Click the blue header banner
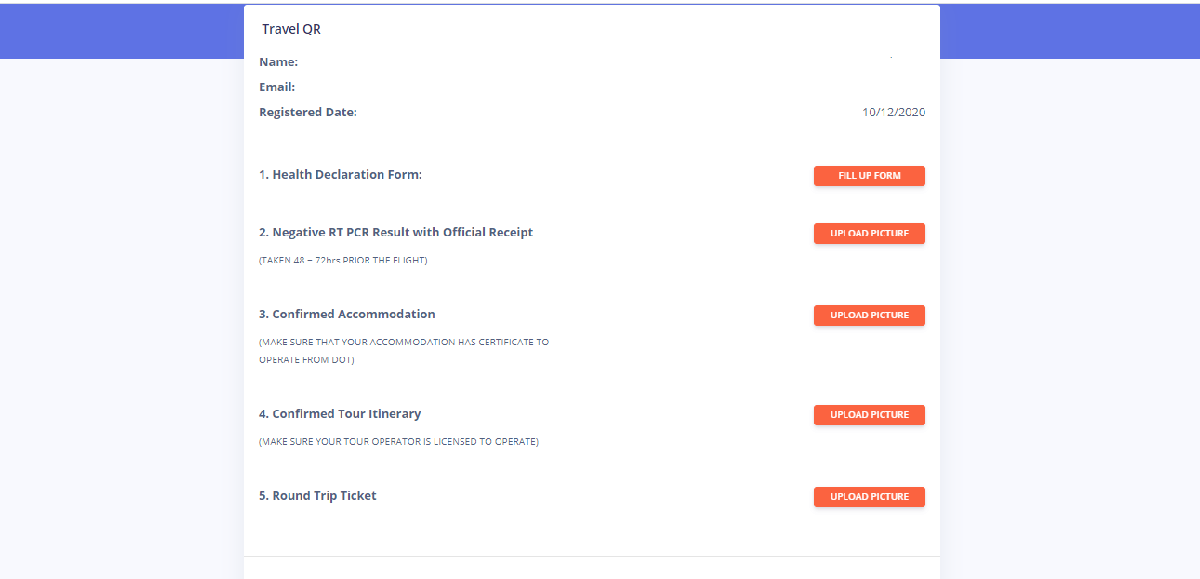Image resolution: width=1200 pixels, height=579 pixels. (1070, 32)
